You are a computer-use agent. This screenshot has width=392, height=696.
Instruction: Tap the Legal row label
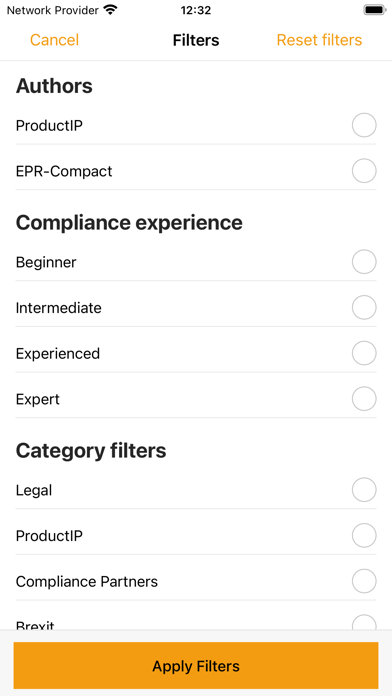coord(34,490)
